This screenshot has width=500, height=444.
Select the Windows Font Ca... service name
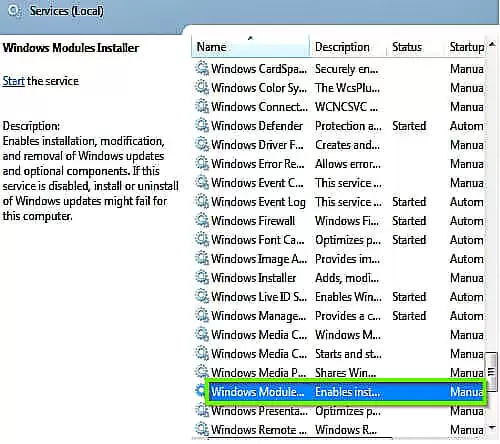(258, 240)
